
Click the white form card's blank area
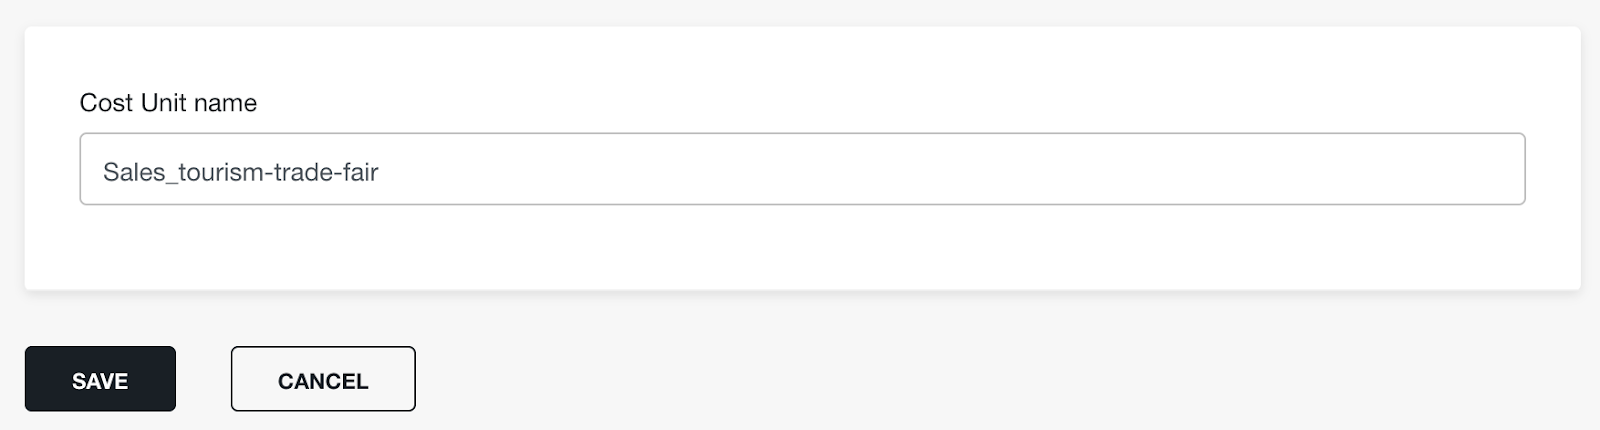(802, 250)
